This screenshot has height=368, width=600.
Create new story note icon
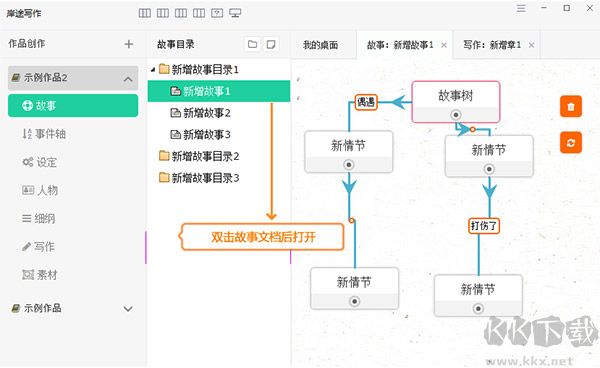[271, 44]
